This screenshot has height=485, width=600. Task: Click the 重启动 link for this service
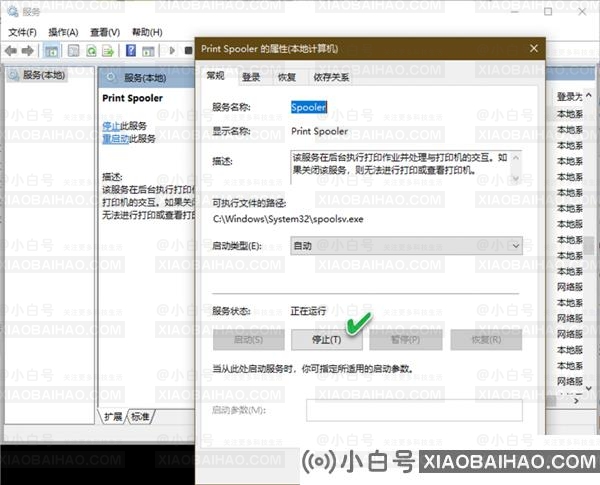(x=116, y=139)
